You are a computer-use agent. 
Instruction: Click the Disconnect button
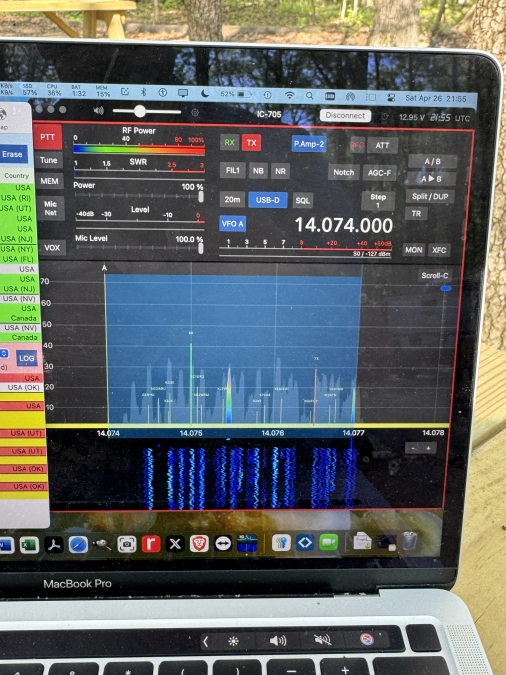pyautogui.click(x=345, y=115)
